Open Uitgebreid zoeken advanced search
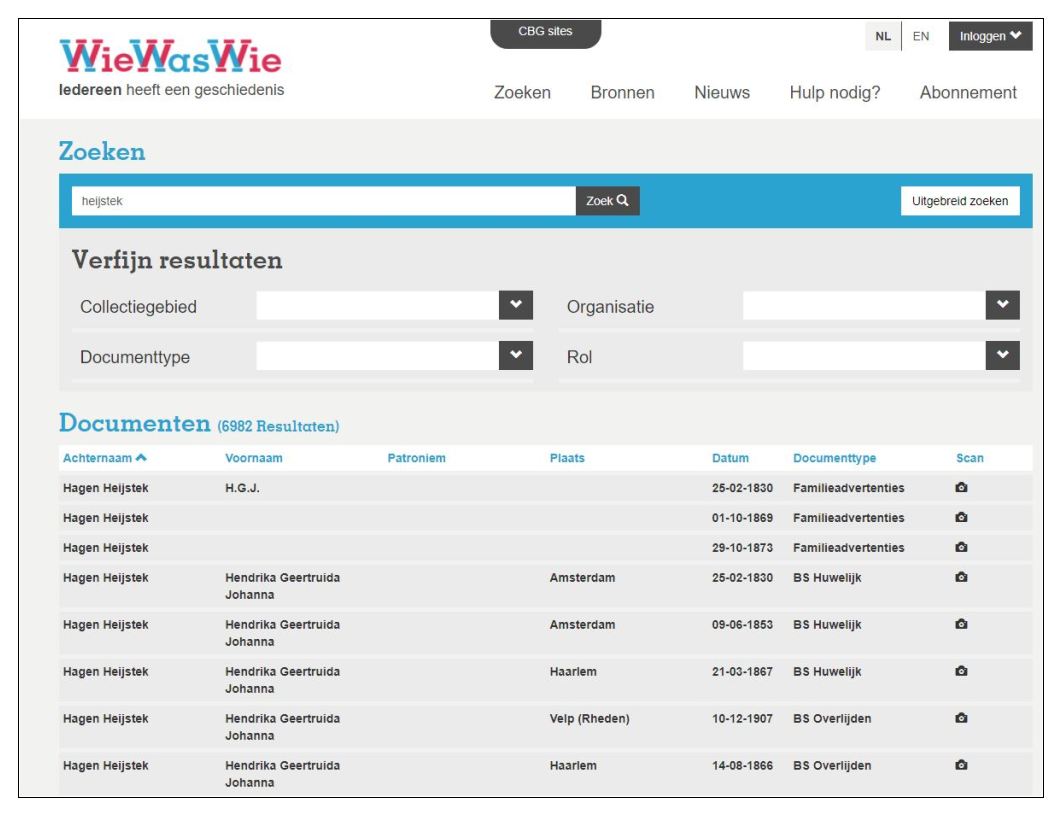The image size is (1062, 816). [x=959, y=201]
